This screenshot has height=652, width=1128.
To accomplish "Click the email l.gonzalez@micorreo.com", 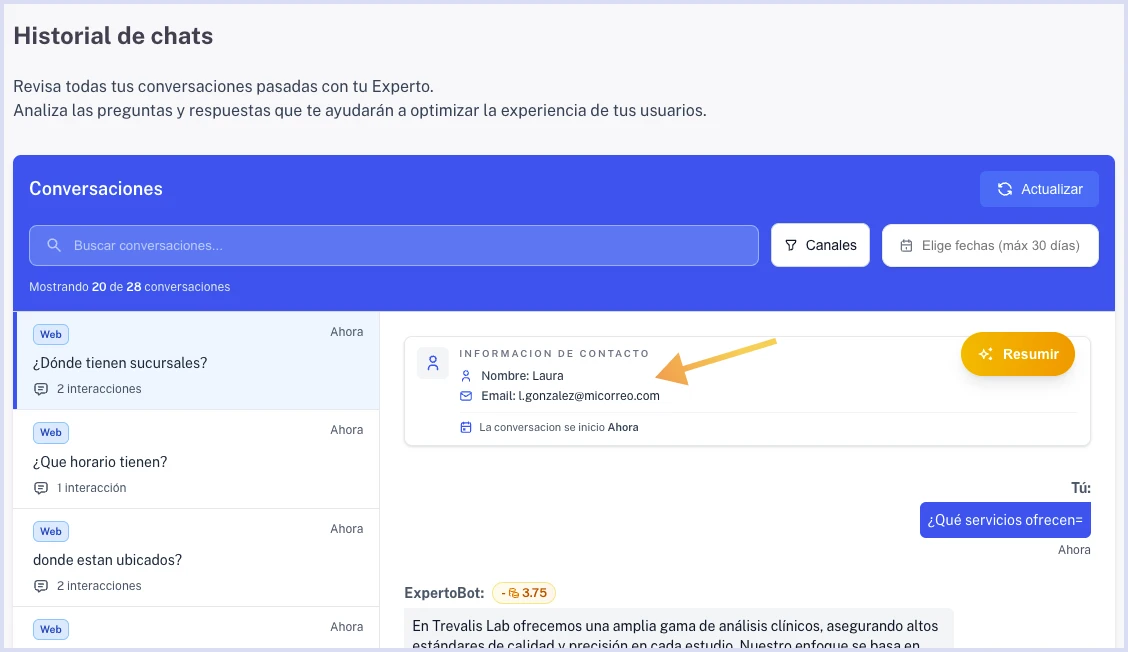I will [x=589, y=396].
